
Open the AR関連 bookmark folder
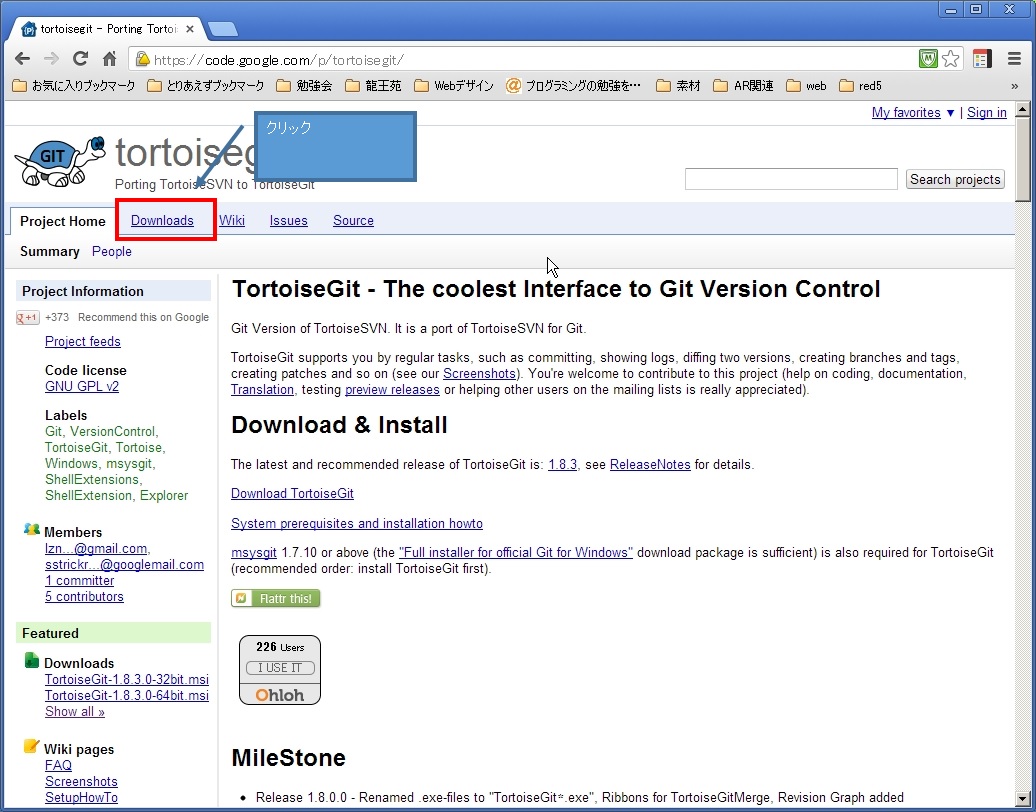743,86
